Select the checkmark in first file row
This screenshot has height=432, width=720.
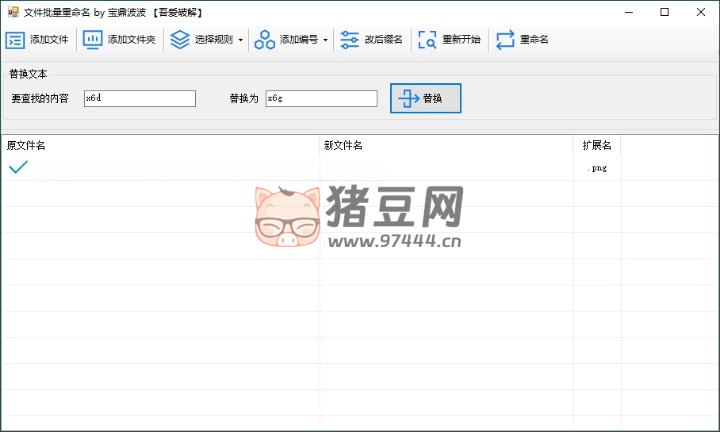pyautogui.click(x=18, y=167)
